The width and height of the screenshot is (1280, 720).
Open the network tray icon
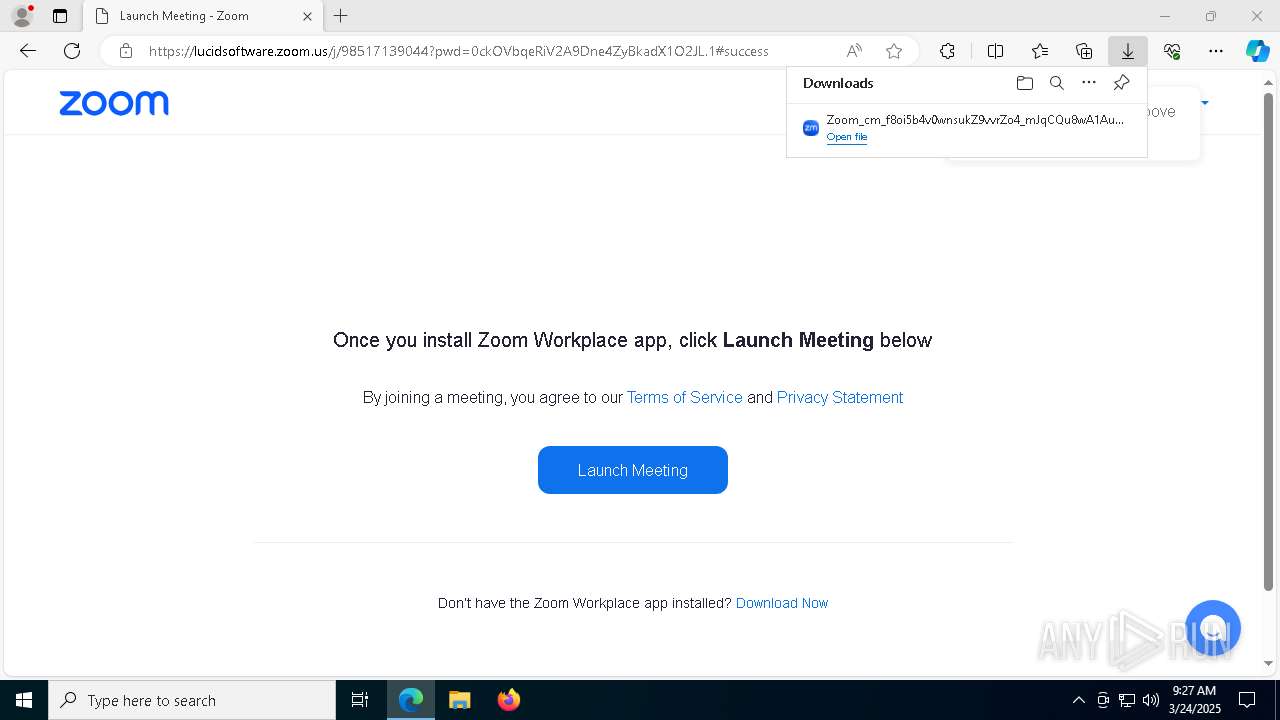click(1127, 700)
